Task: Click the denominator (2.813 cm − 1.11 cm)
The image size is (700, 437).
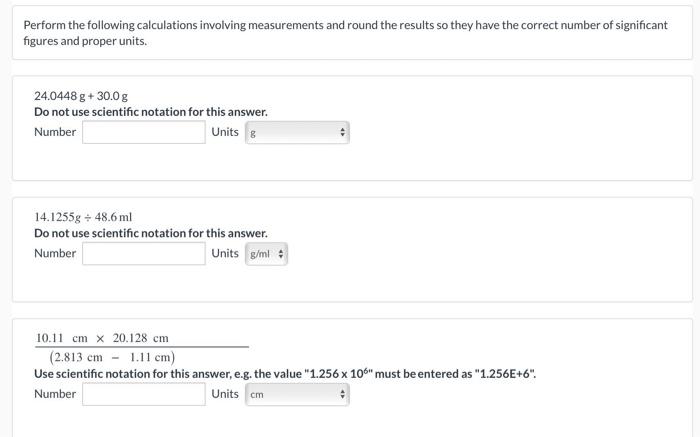Action: 112,357
